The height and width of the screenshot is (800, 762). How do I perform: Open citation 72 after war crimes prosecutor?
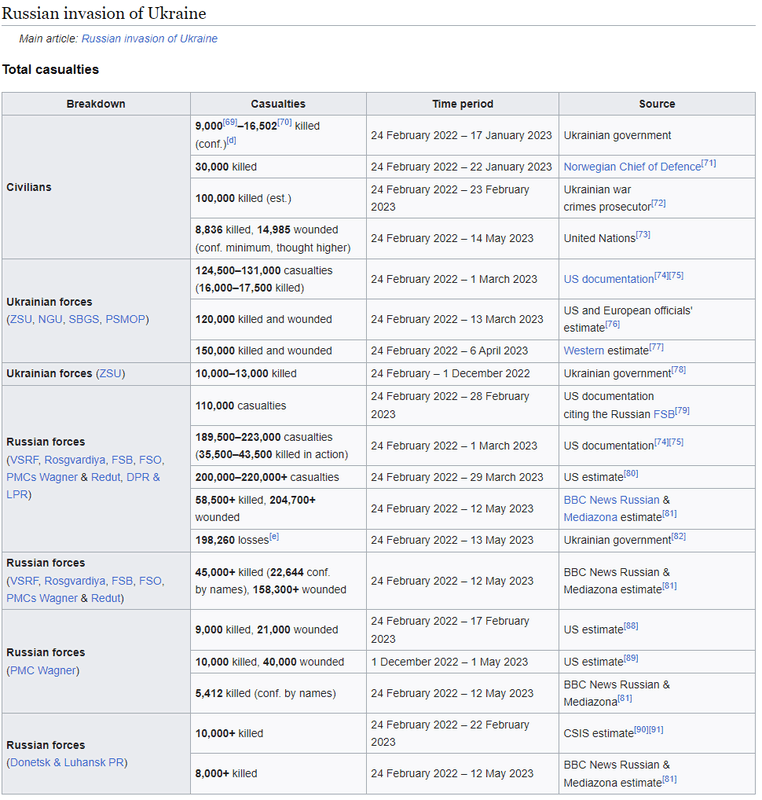pos(658,204)
